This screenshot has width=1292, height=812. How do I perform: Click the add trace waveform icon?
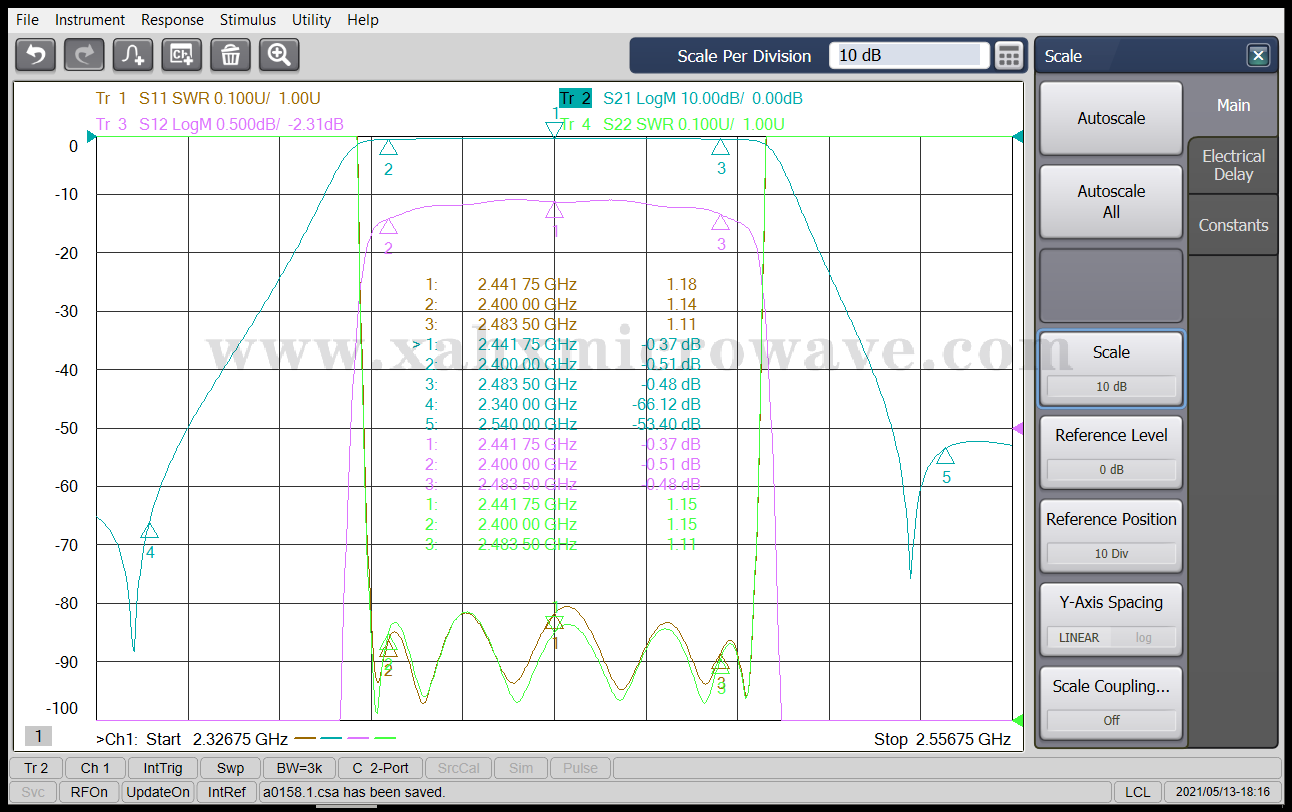[x=133, y=55]
